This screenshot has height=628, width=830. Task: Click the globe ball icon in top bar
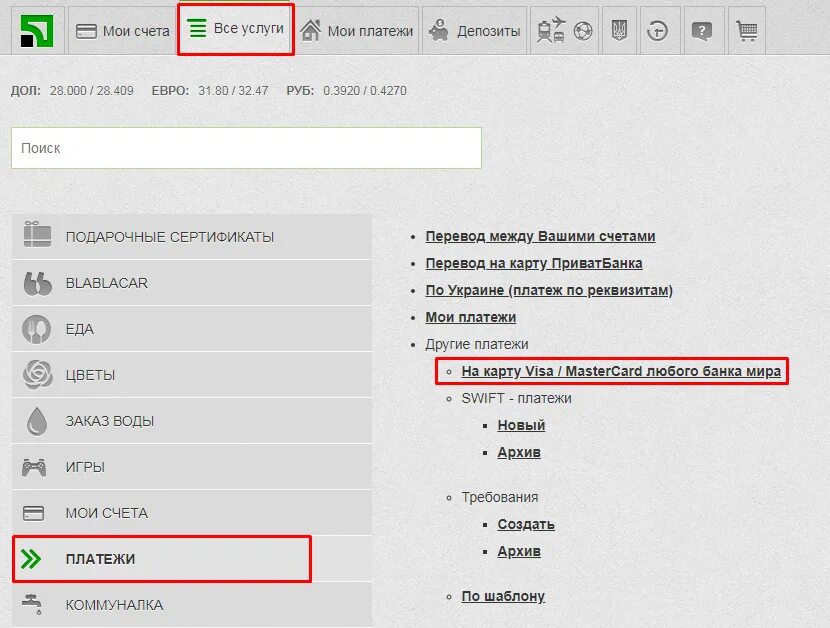583,31
